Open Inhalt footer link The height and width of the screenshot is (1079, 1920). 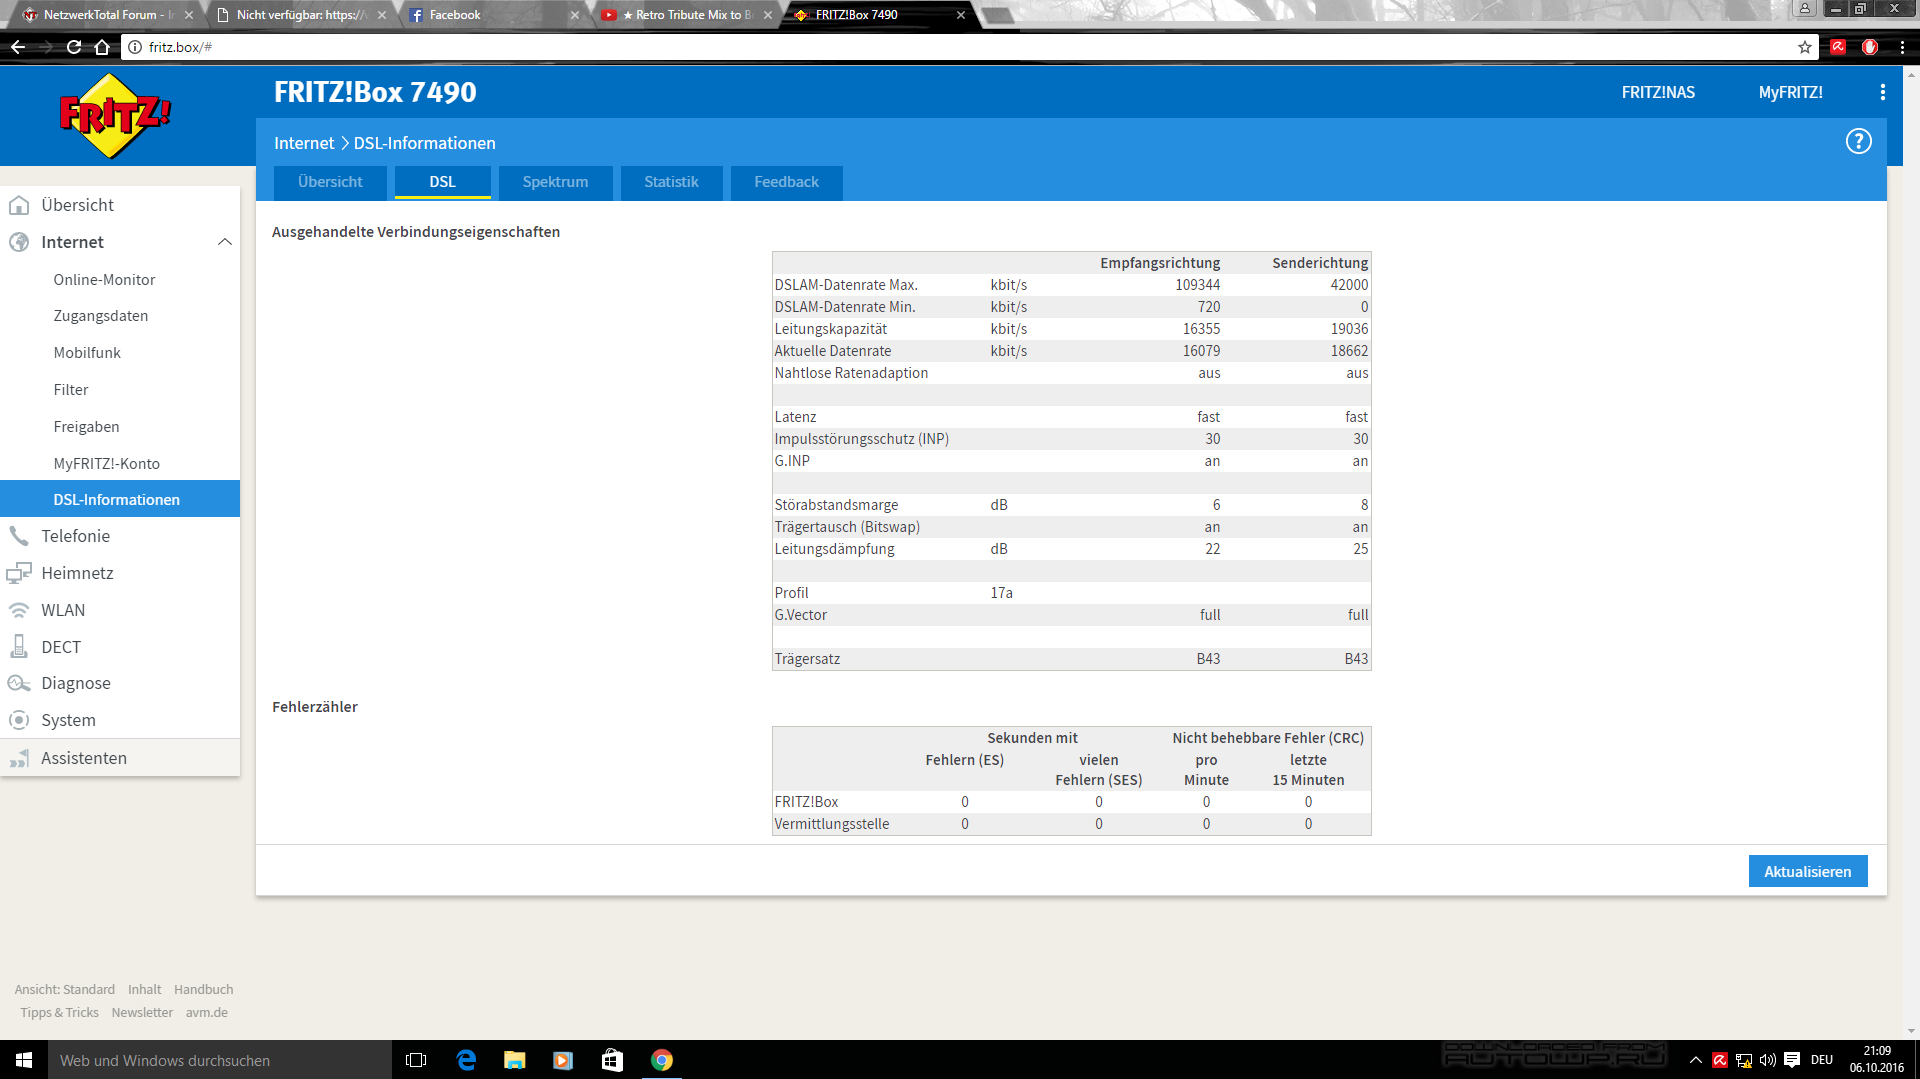(x=144, y=989)
